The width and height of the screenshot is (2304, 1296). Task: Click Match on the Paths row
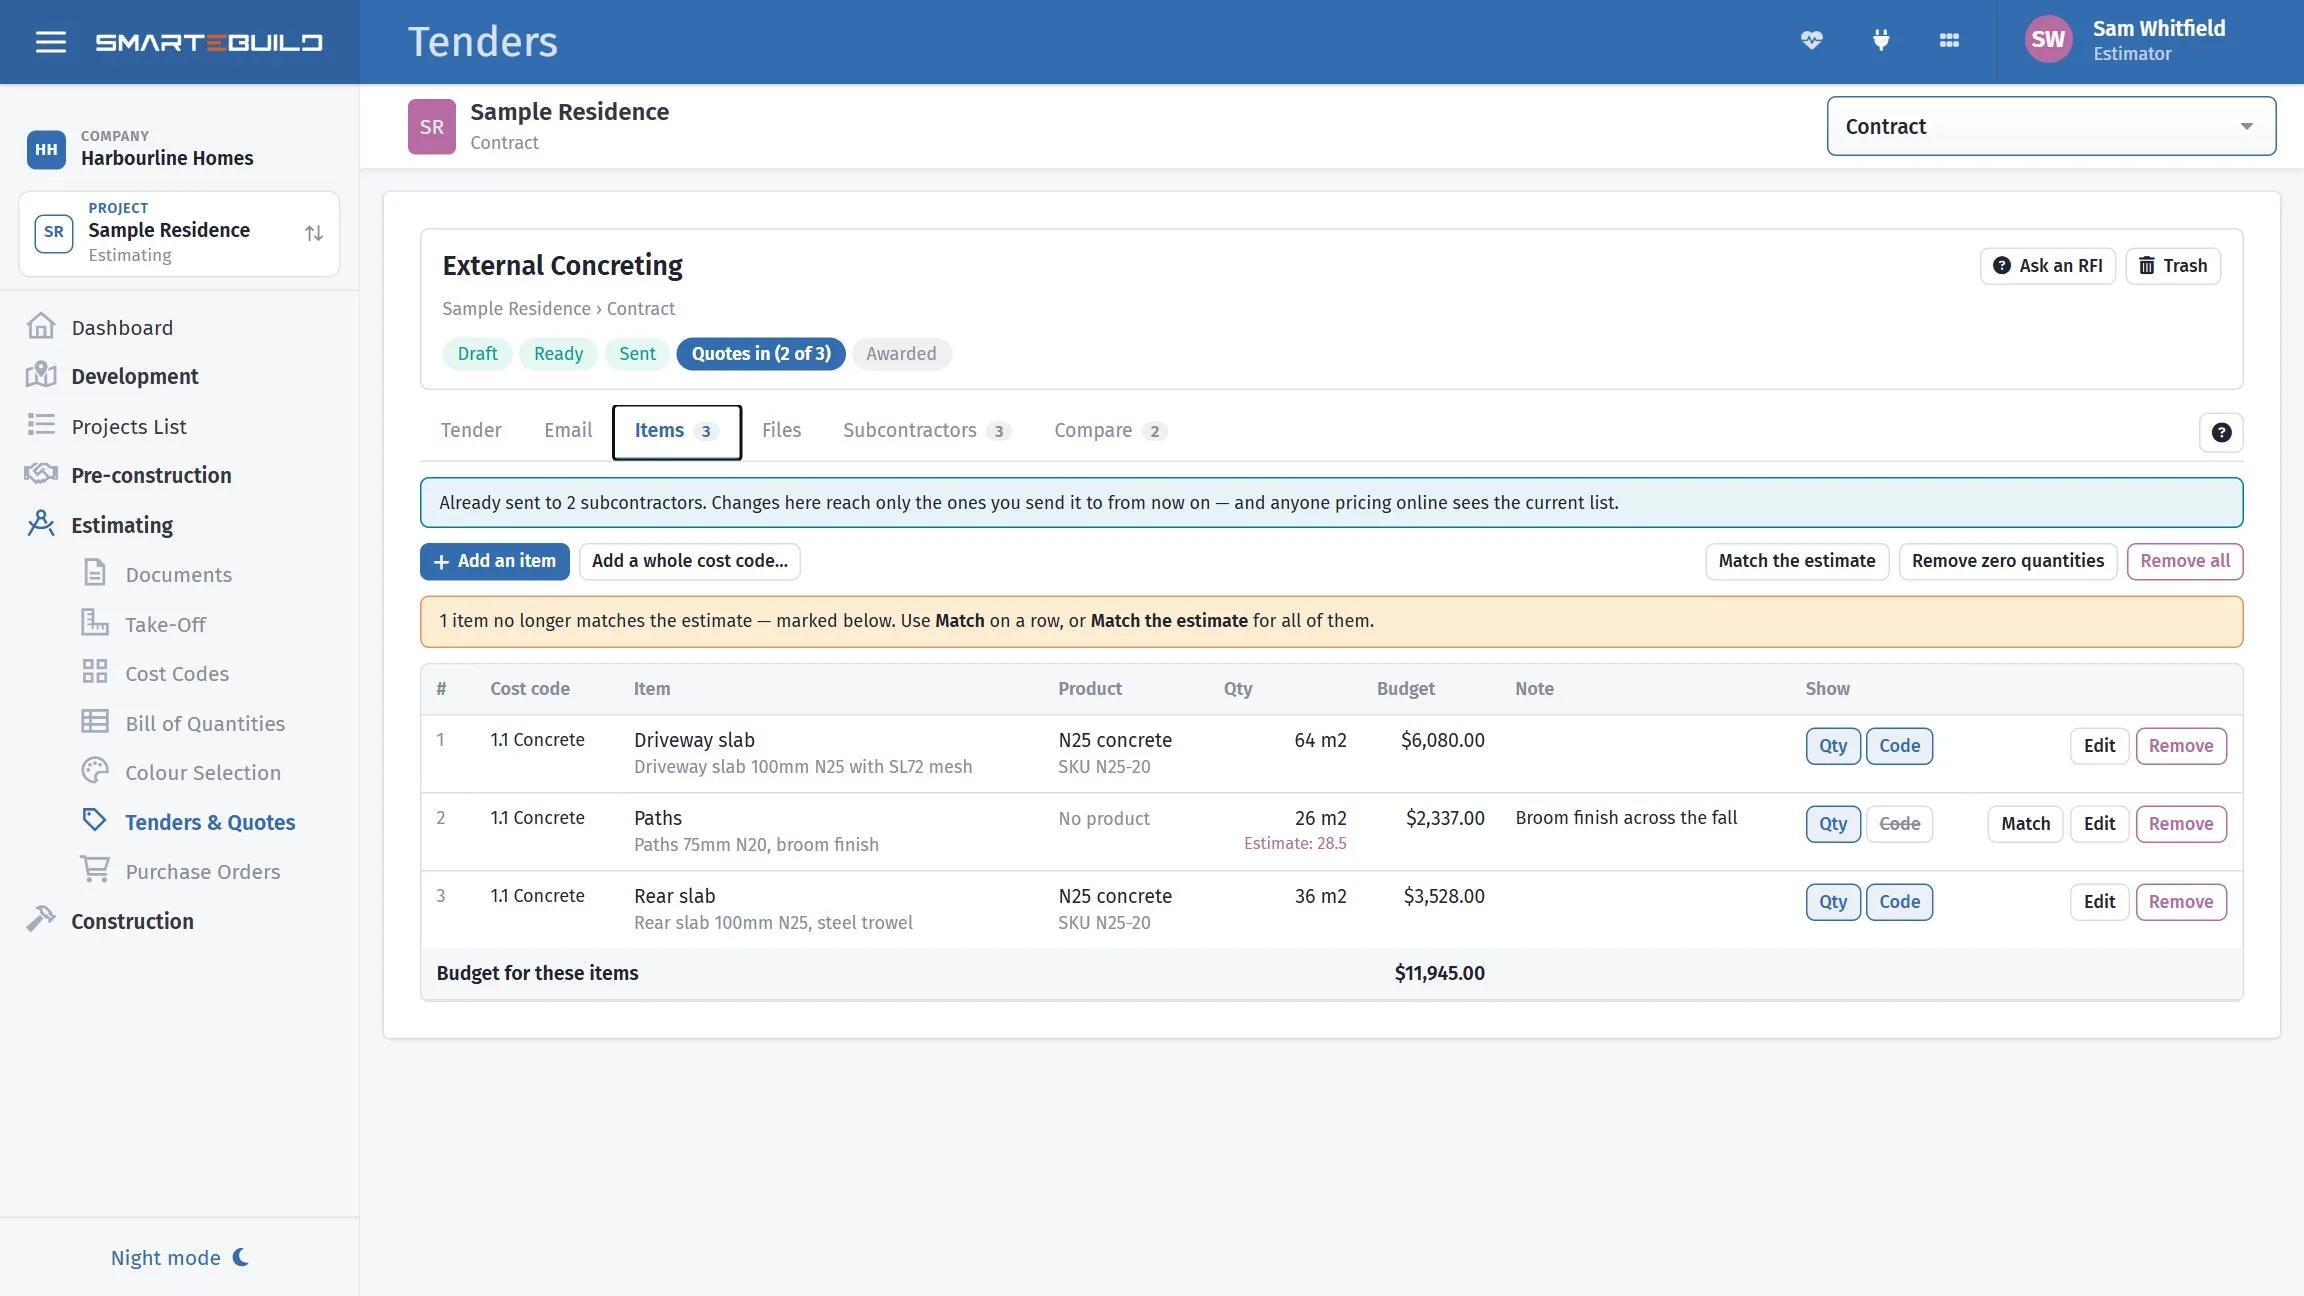click(x=2025, y=824)
